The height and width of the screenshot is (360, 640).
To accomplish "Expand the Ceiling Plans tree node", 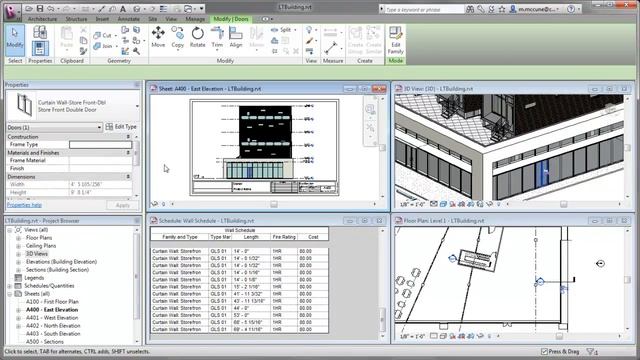I will click(18, 246).
